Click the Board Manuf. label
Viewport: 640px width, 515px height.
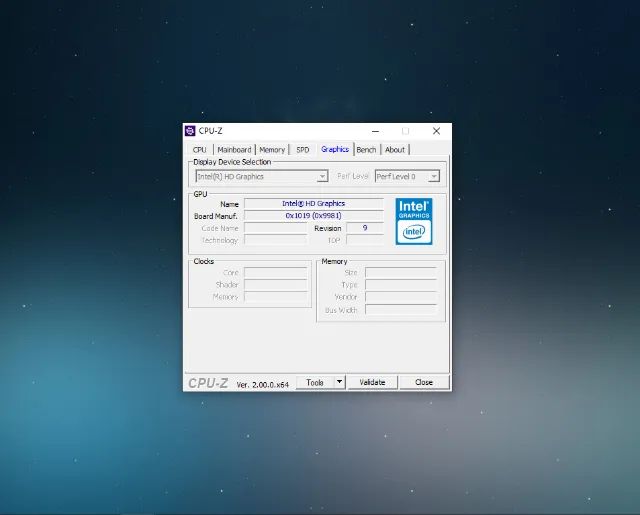216,216
